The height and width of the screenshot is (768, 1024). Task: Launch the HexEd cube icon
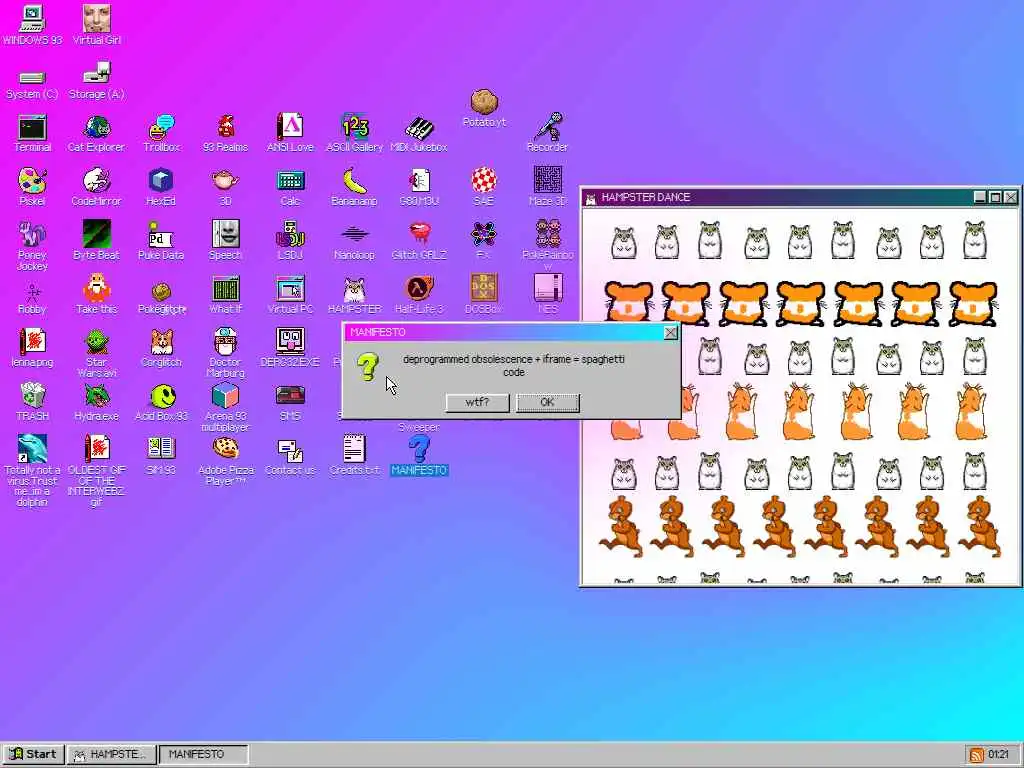161,187
